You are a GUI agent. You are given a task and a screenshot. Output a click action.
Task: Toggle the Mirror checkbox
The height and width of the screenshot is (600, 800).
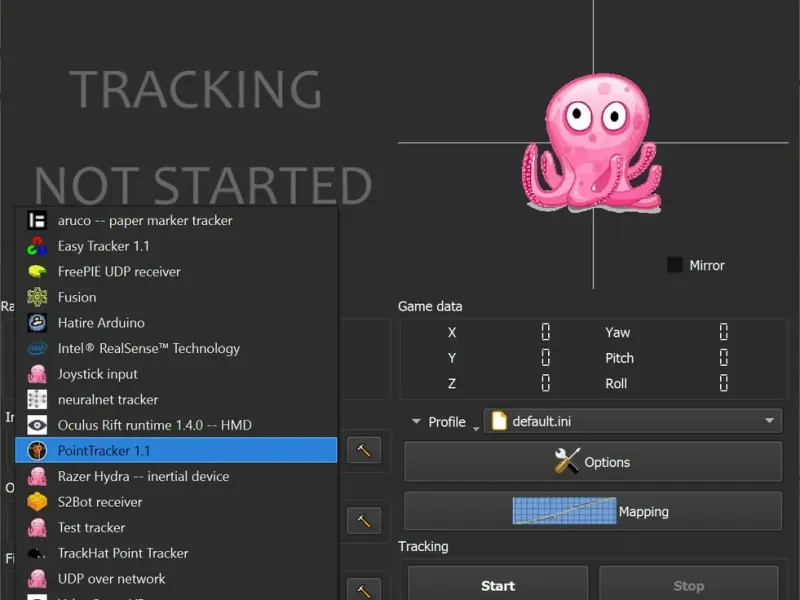coord(674,265)
